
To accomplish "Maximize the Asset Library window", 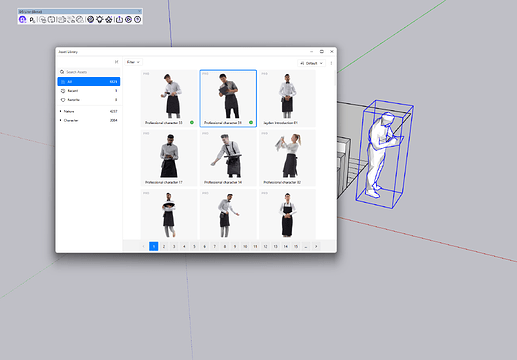I will click(322, 51).
